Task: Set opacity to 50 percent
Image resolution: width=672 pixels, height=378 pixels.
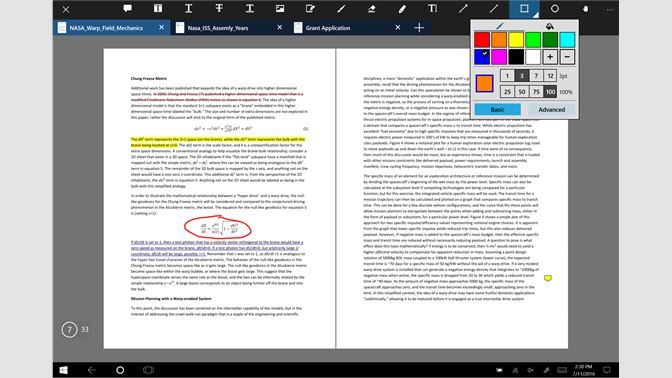Action: click(522, 92)
